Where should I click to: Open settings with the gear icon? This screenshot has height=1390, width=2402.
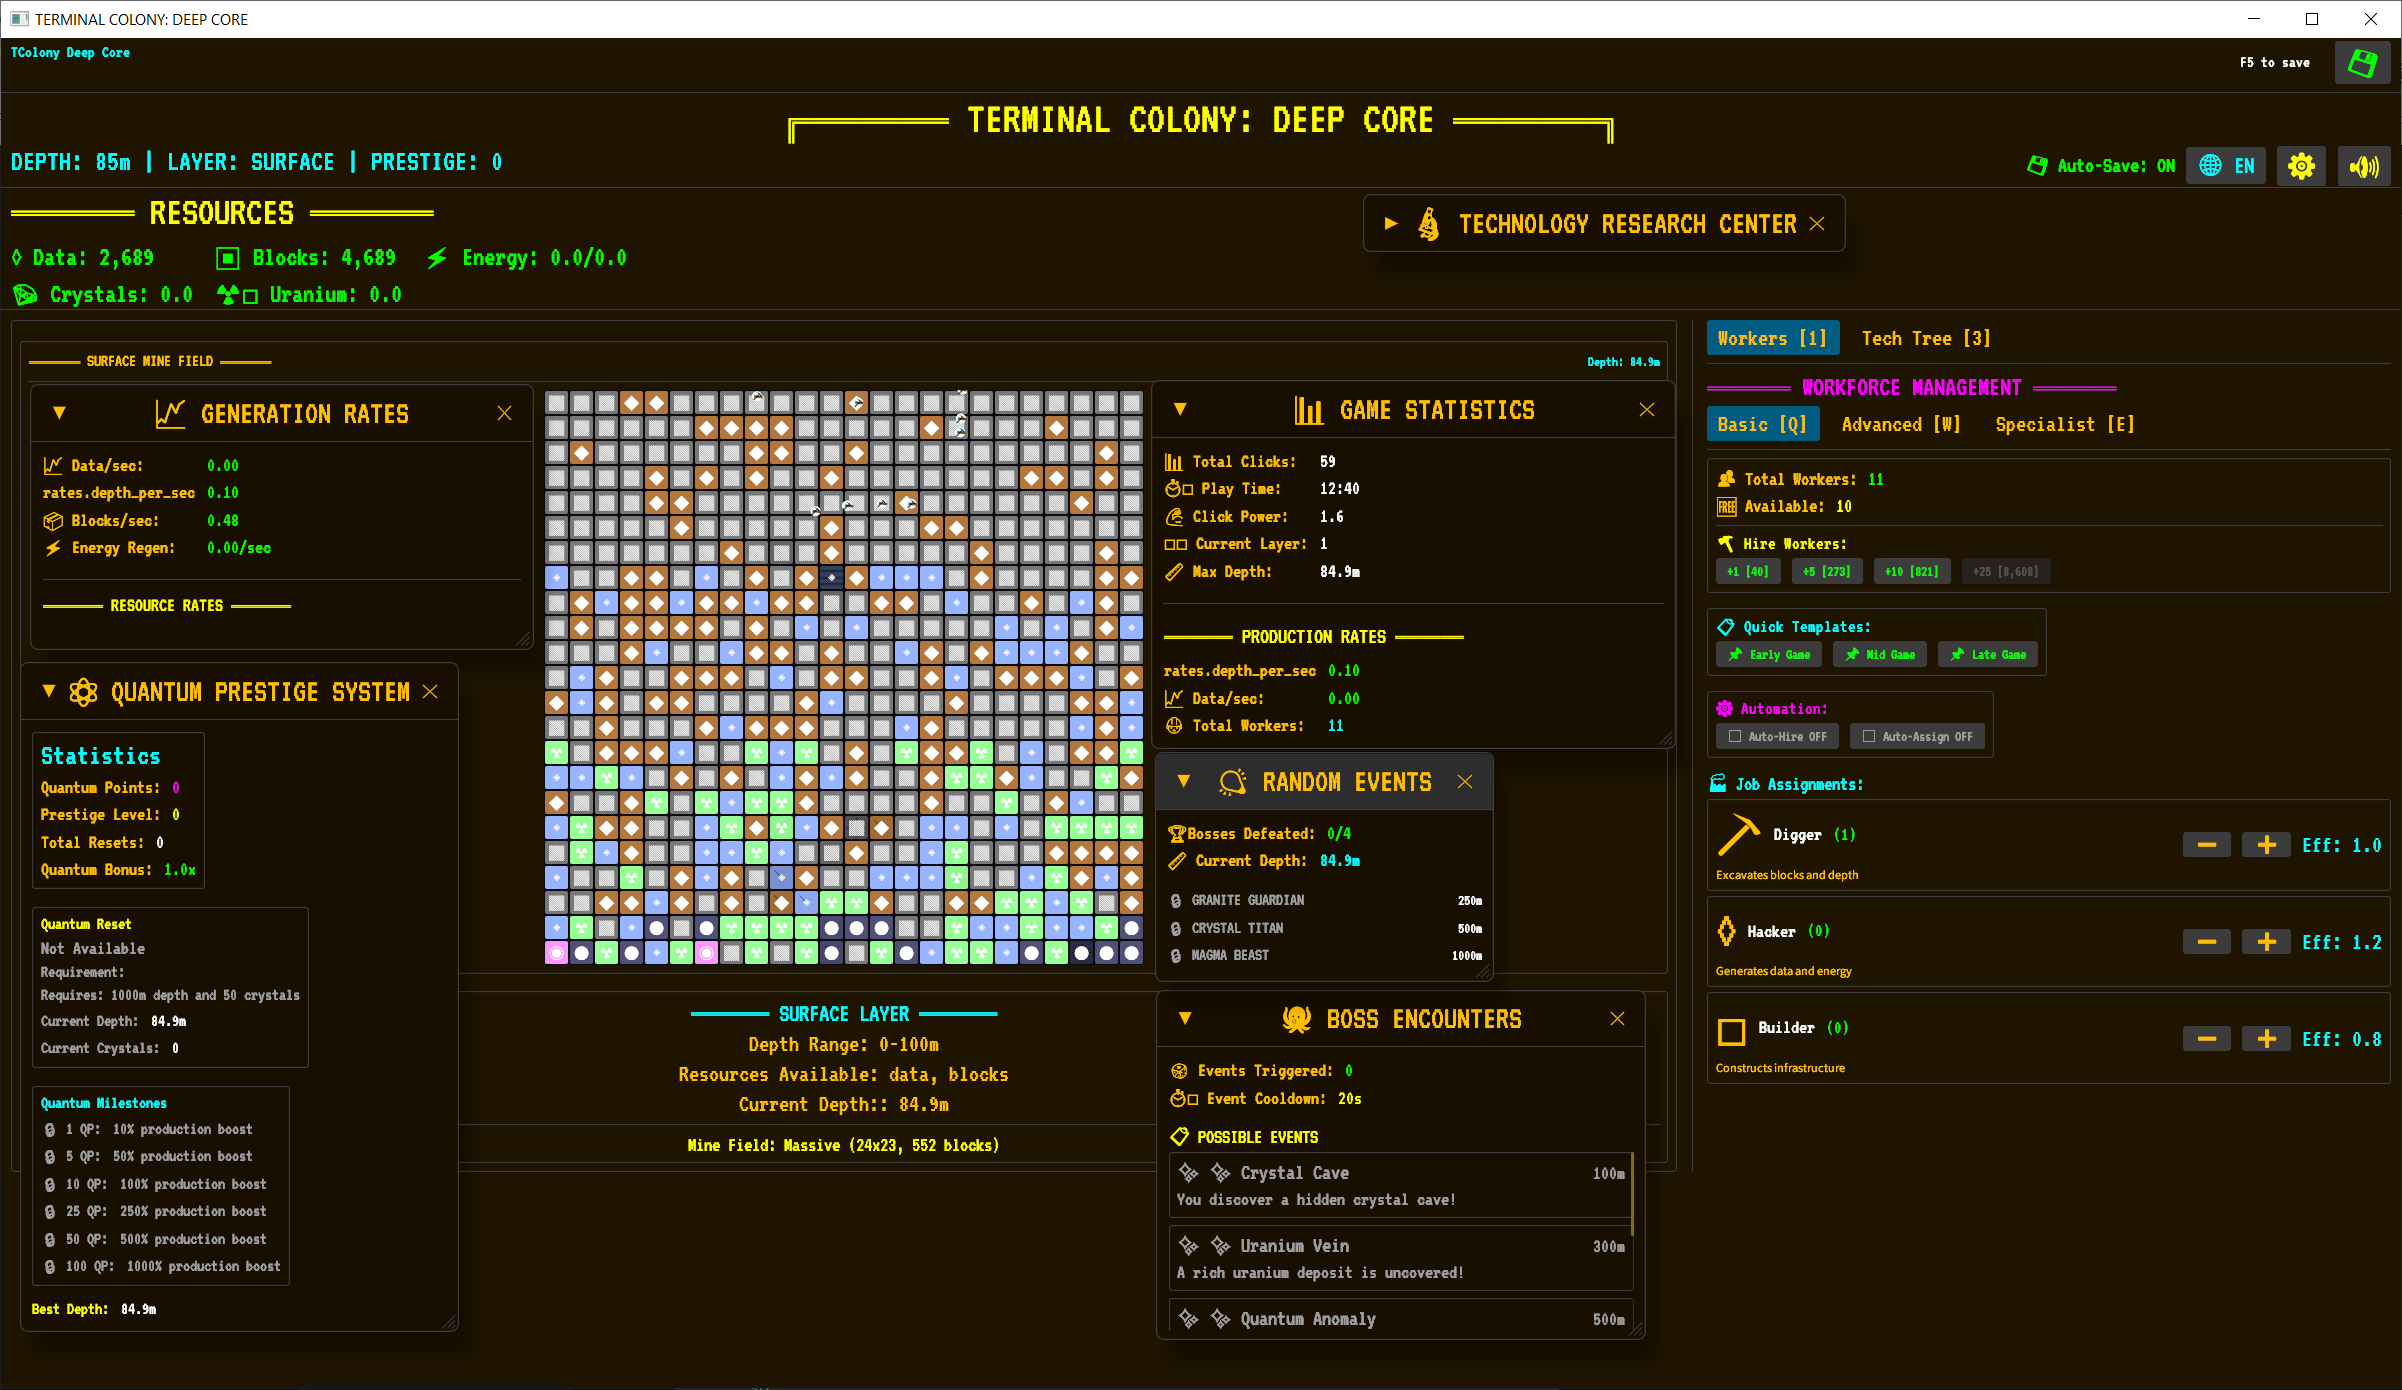tap(2301, 166)
